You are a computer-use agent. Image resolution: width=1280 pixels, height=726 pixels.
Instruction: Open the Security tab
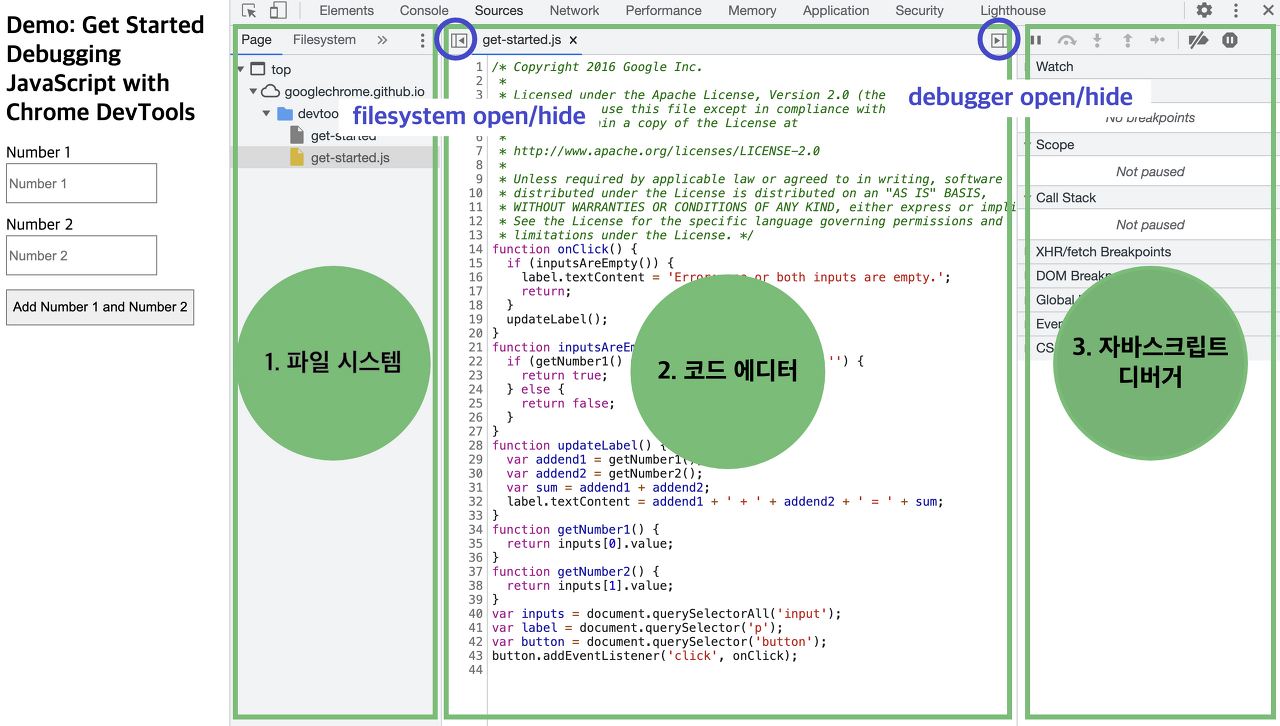920,10
